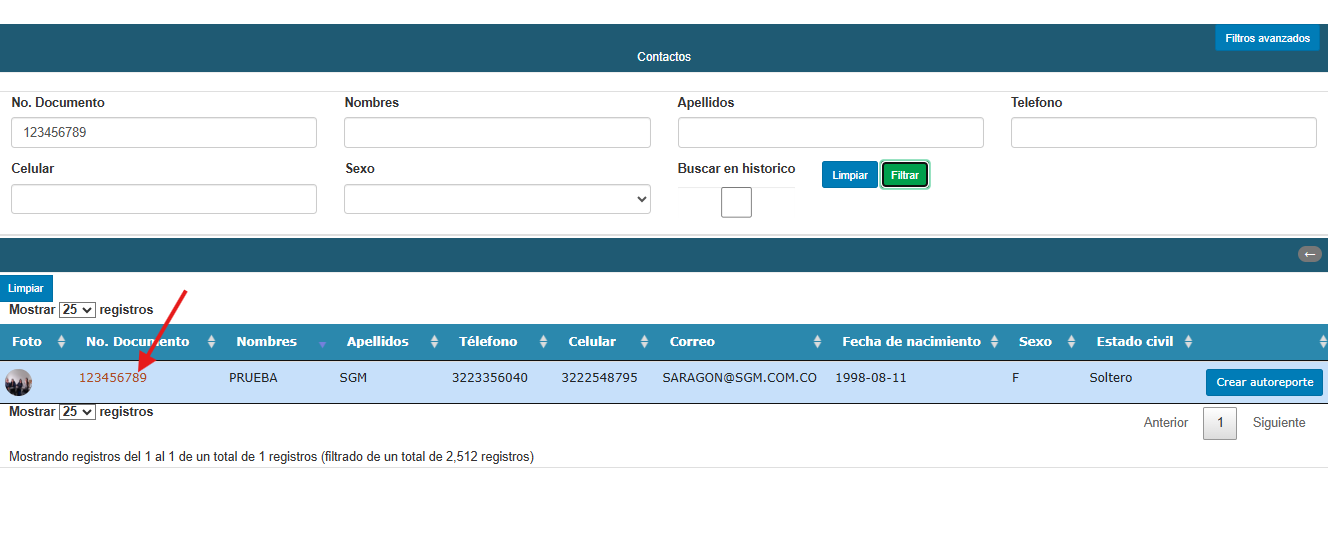
Task: Click the Mostrando registros summary text
Action: click(x=271, y=457)
